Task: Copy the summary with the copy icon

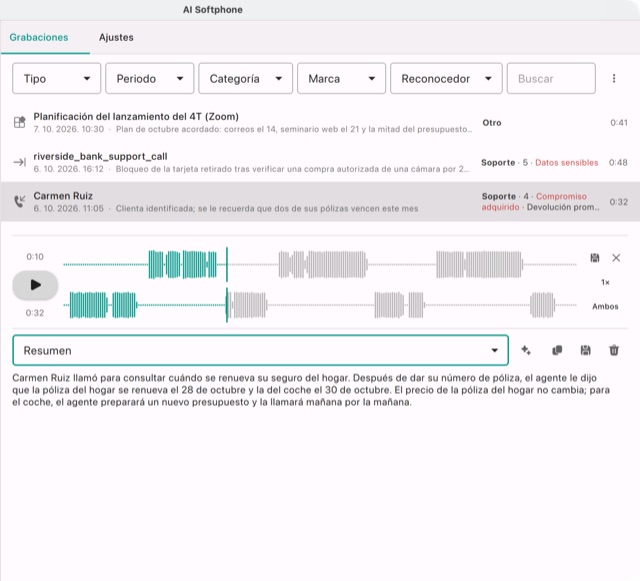Action: click(x=557, y=350)
